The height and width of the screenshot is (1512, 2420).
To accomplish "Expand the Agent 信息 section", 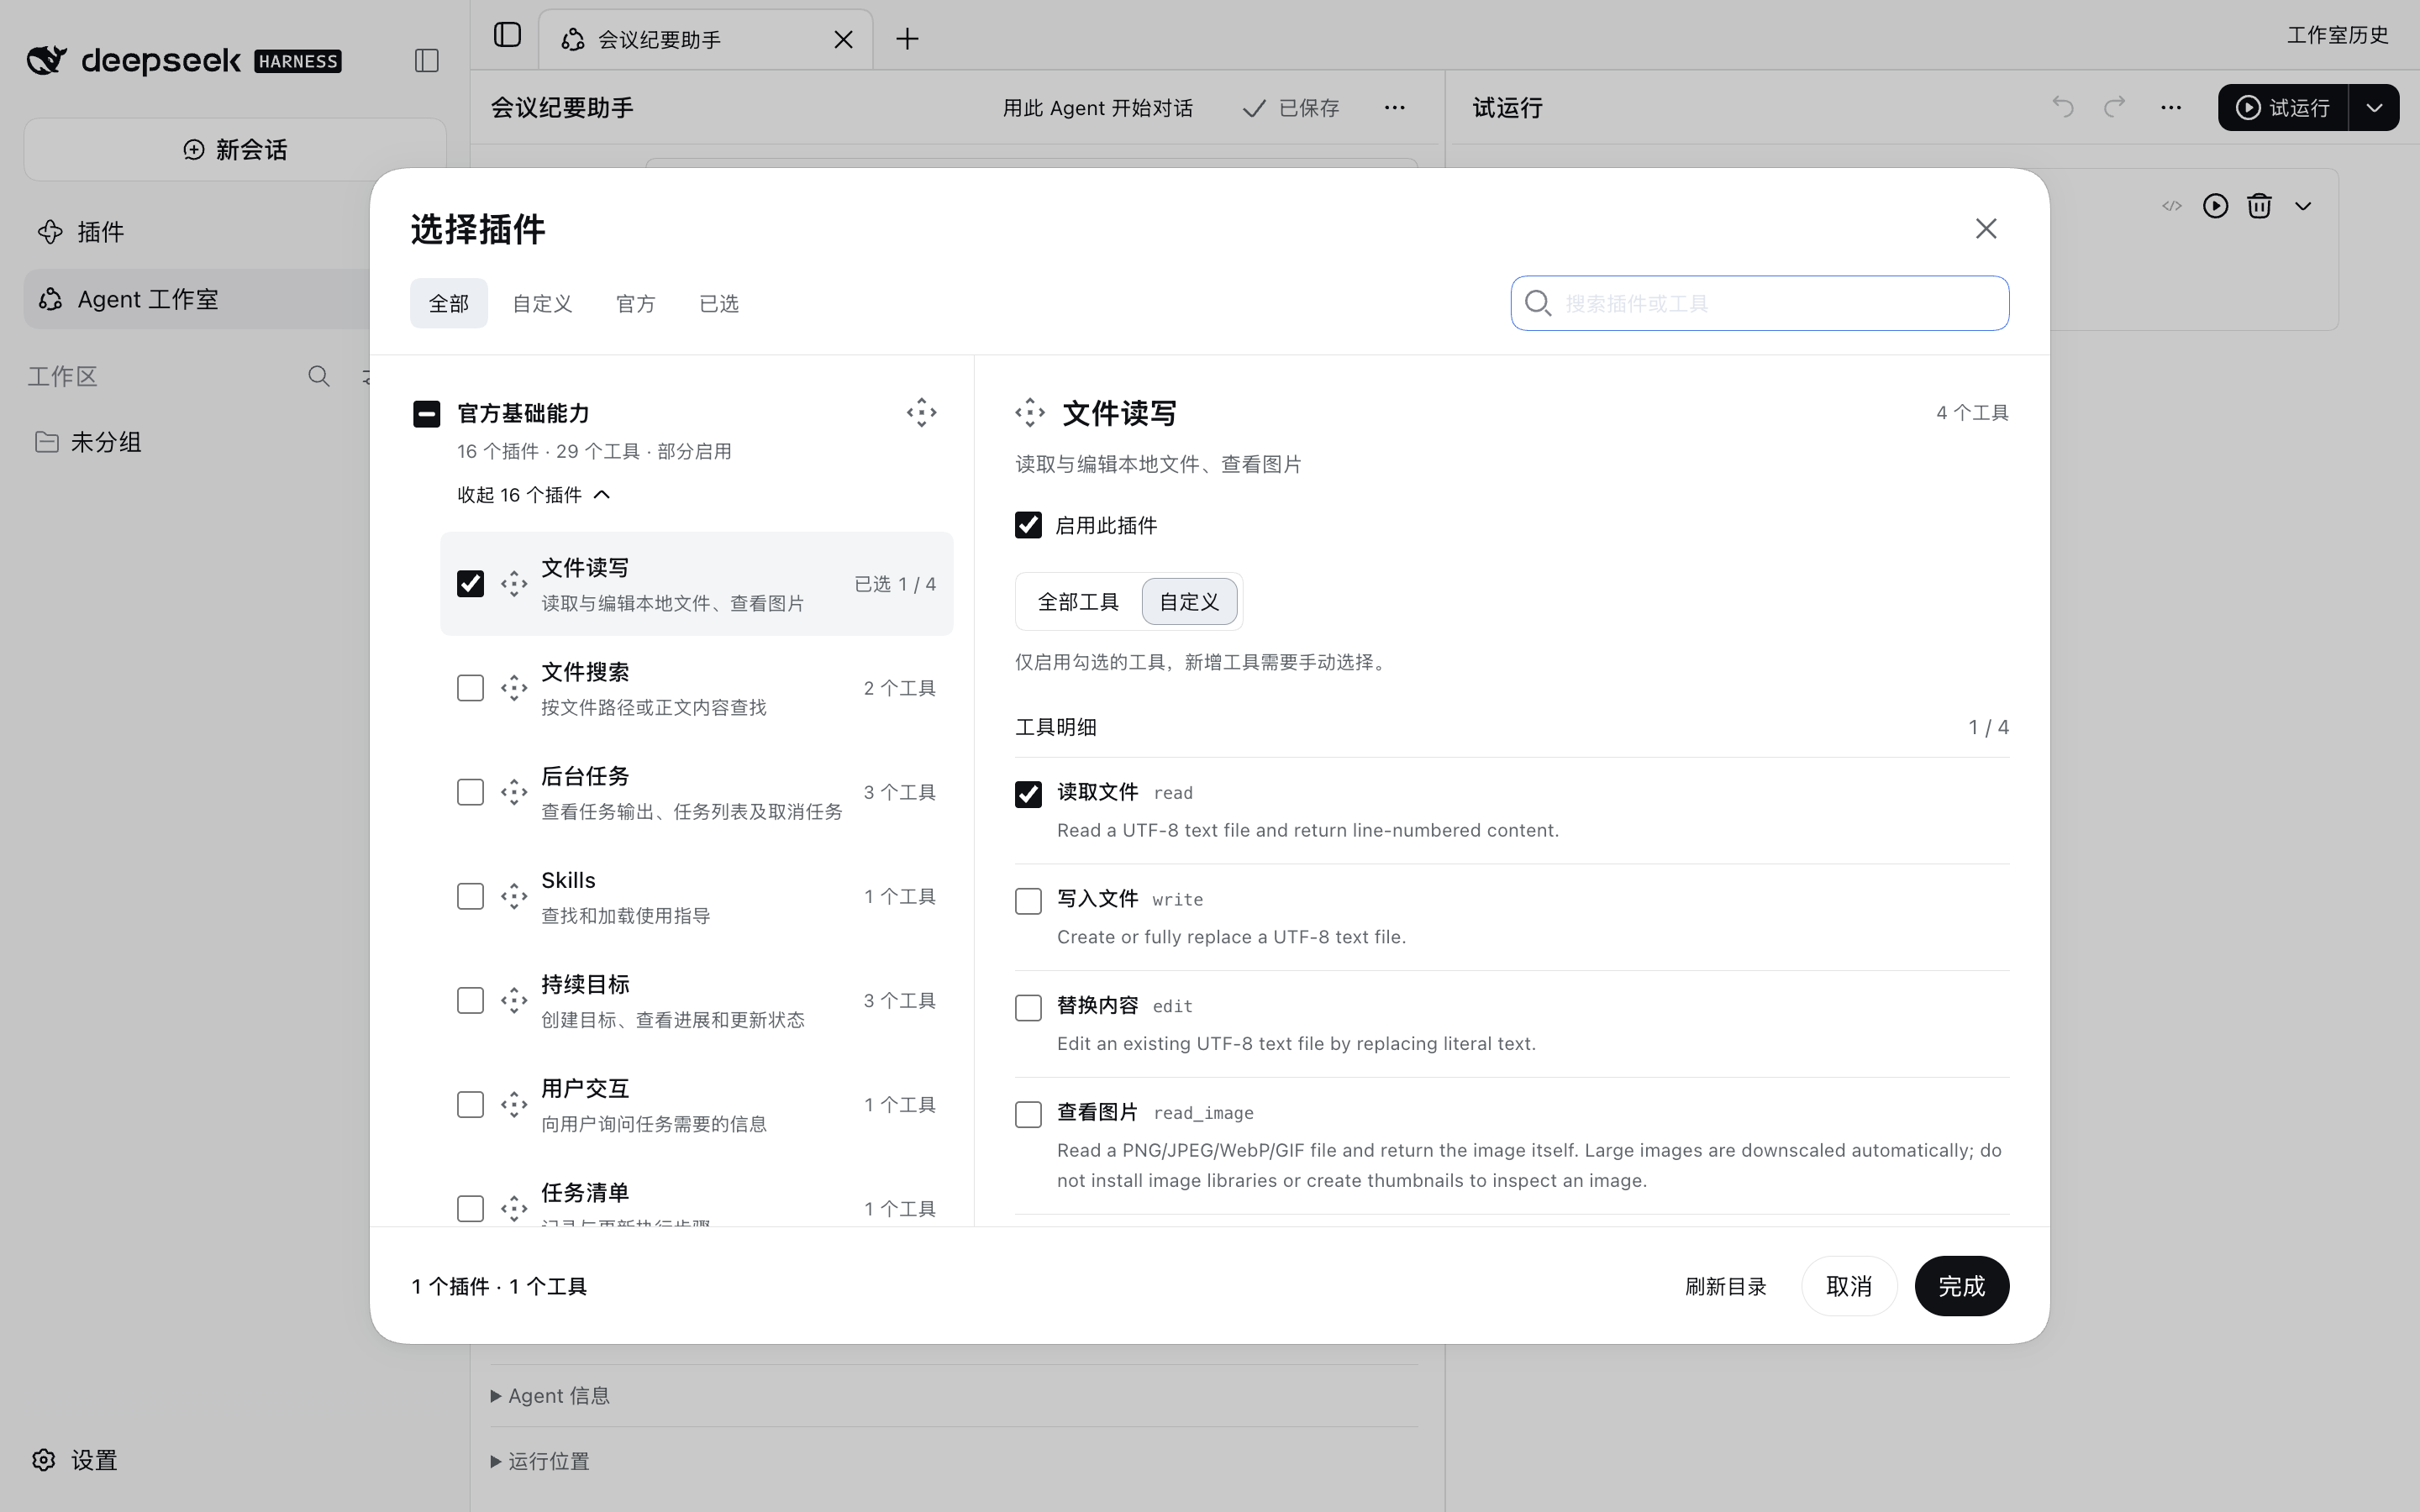I will (x=550, y=1396).
